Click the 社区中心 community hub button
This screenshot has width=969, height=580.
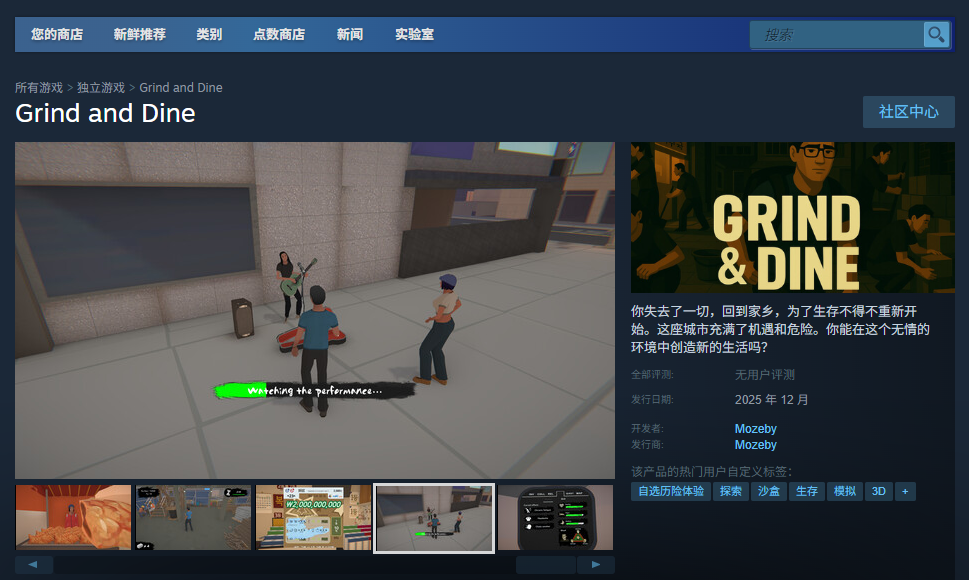[908, 111]
